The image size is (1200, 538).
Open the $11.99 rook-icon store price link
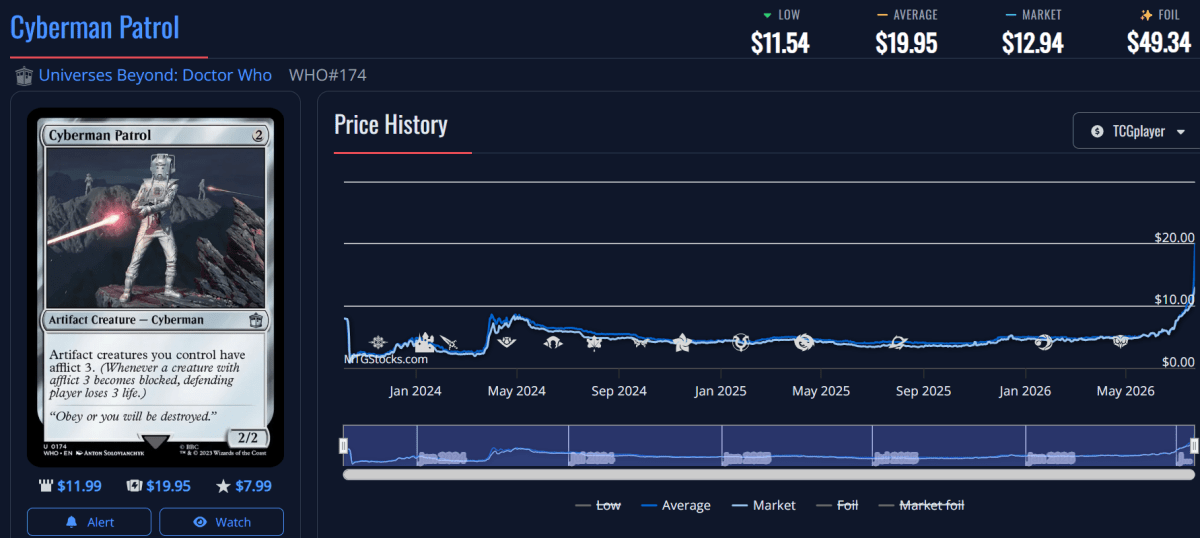coord(69,486)
